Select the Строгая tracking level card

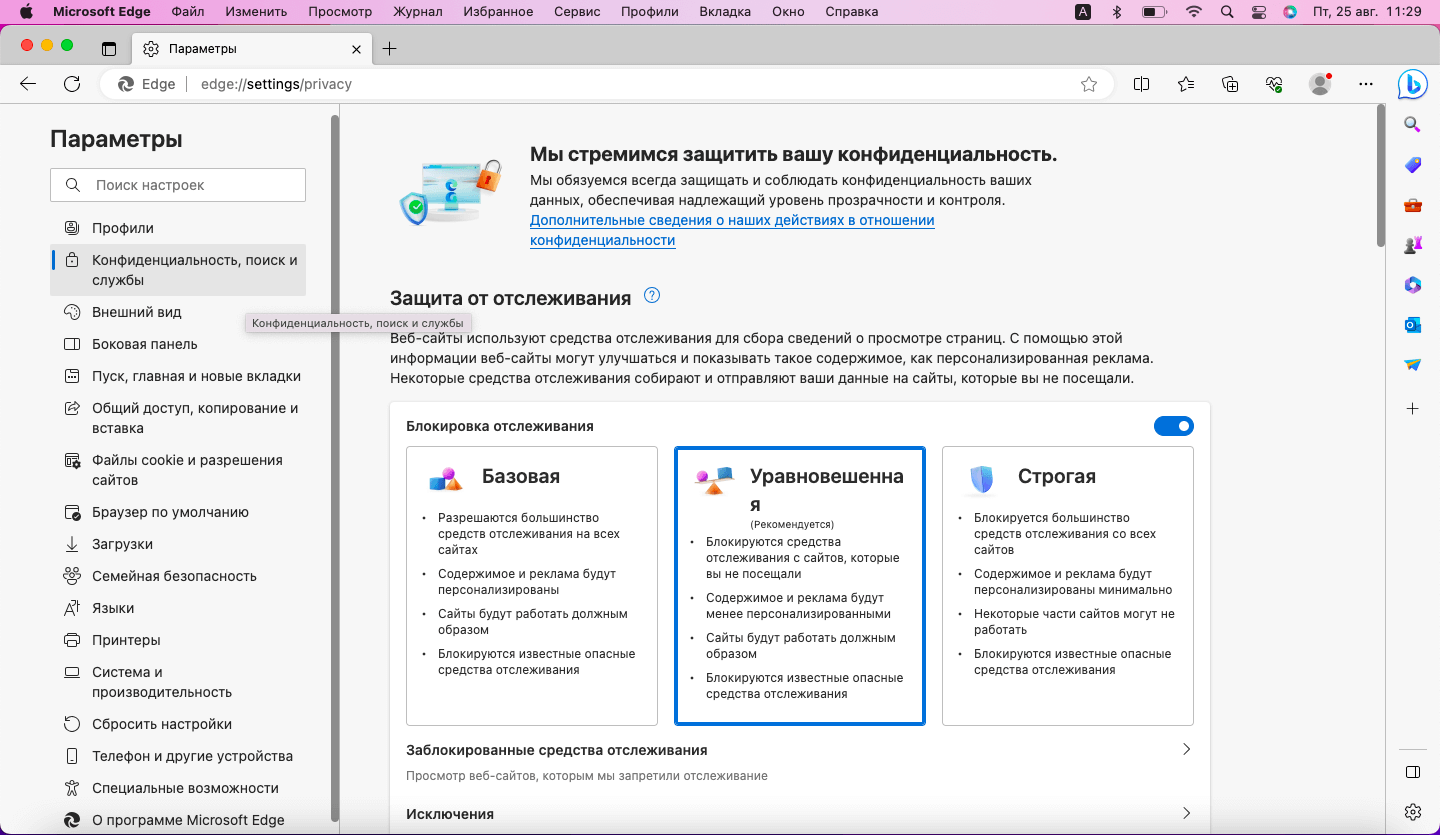click(x=1068, y=586)
